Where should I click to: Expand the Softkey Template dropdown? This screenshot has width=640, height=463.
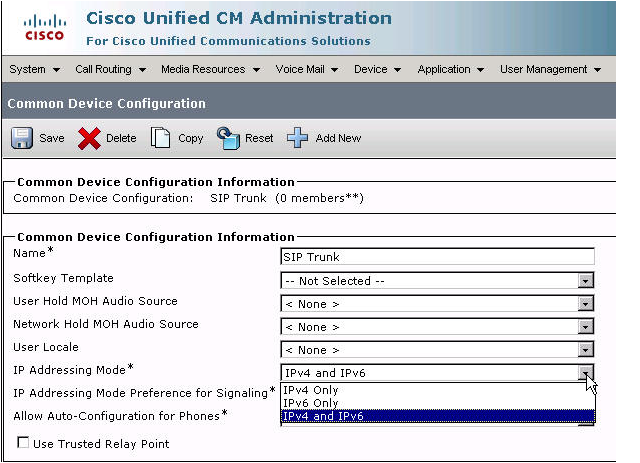[x=585, y=281]
